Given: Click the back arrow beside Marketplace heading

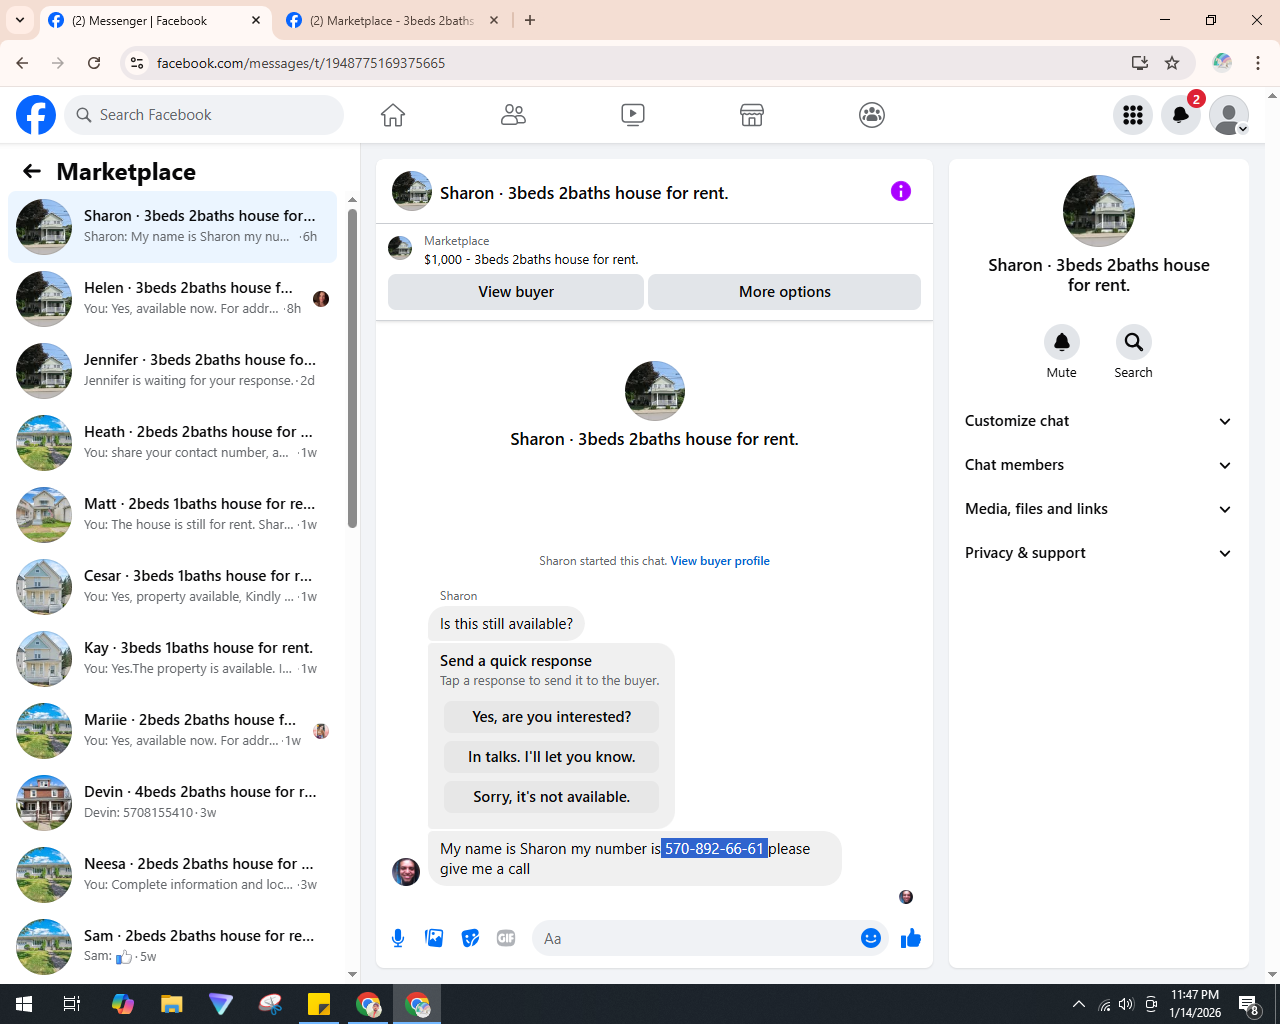Looking at the screenshot, I should (32, 171).
